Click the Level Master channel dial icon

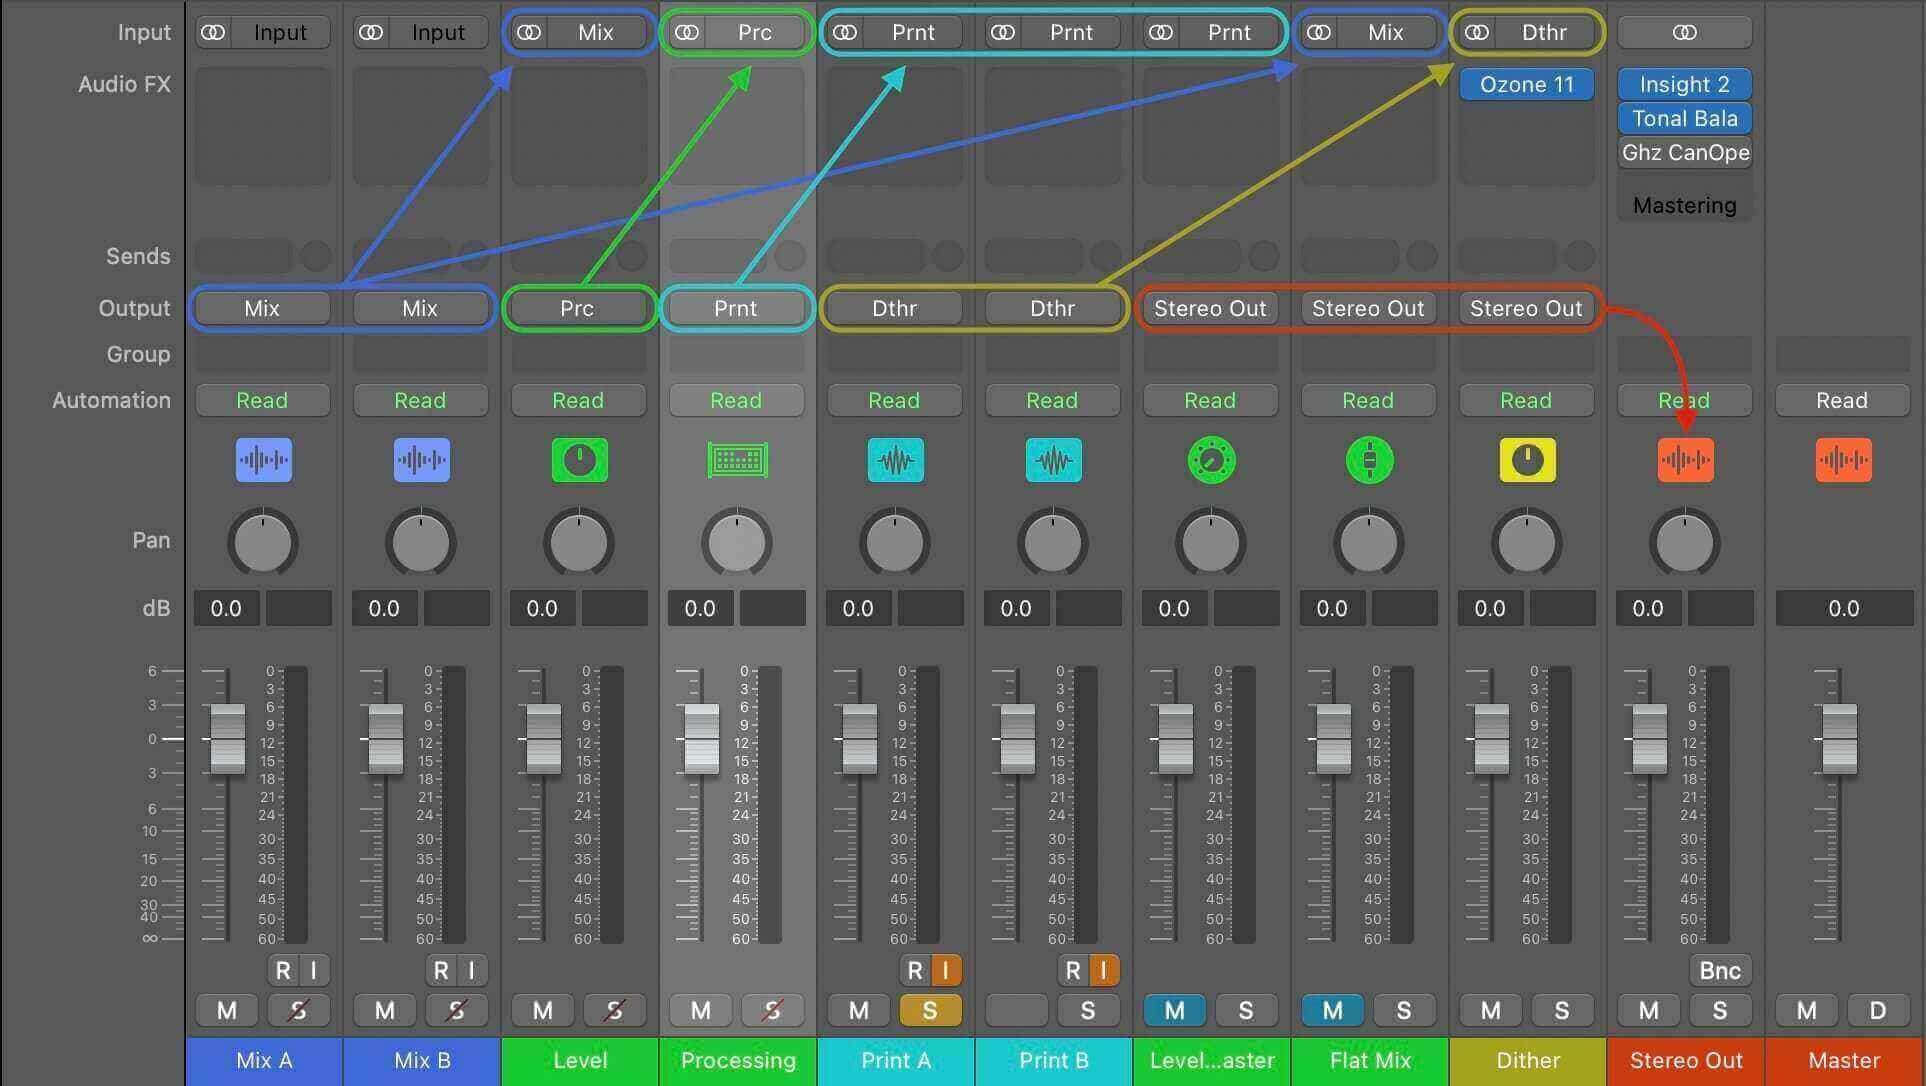1211,460
